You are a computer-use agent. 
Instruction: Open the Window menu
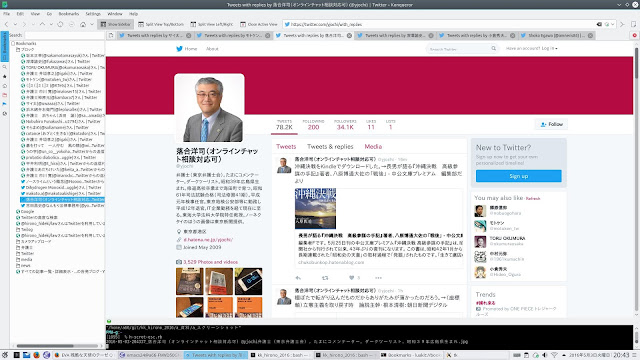[x=115, y=13]
